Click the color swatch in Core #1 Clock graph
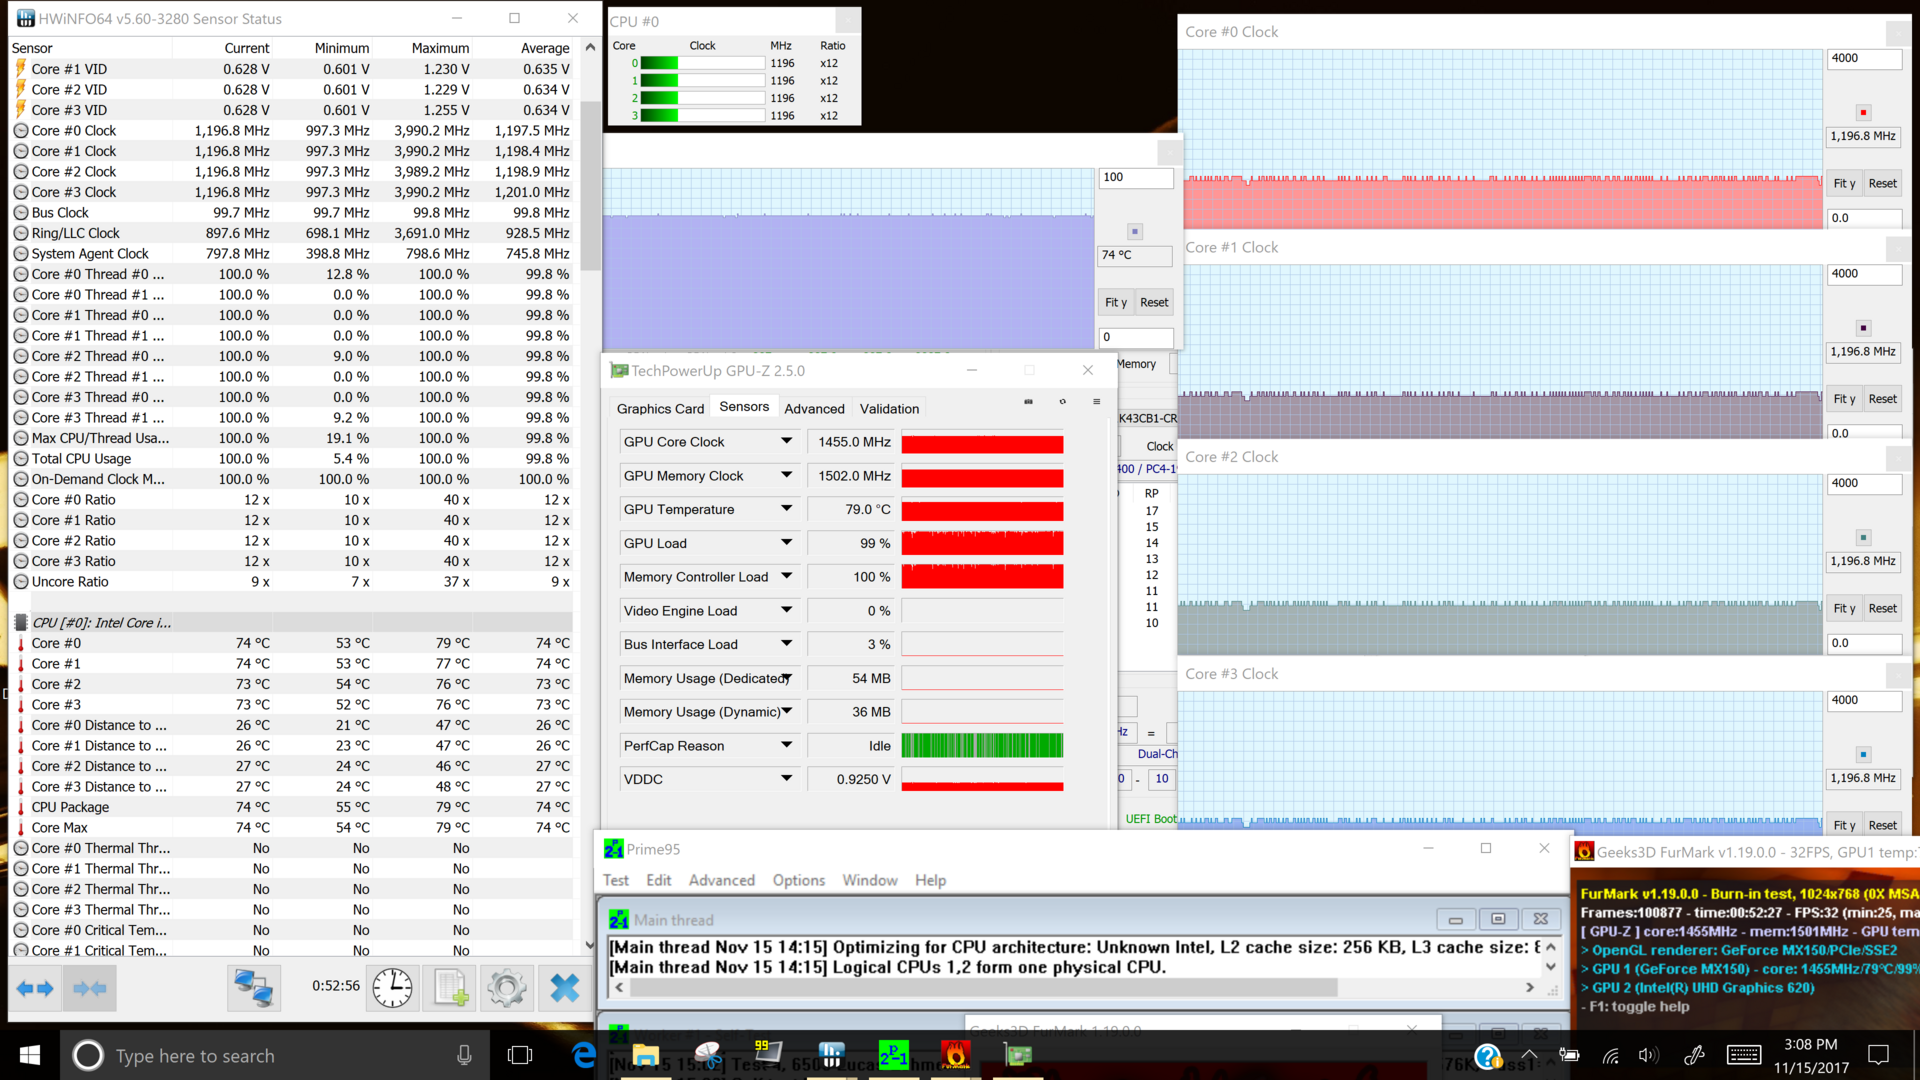This screenshot has height=1080, width=1920. click(x=1863, y=328)
